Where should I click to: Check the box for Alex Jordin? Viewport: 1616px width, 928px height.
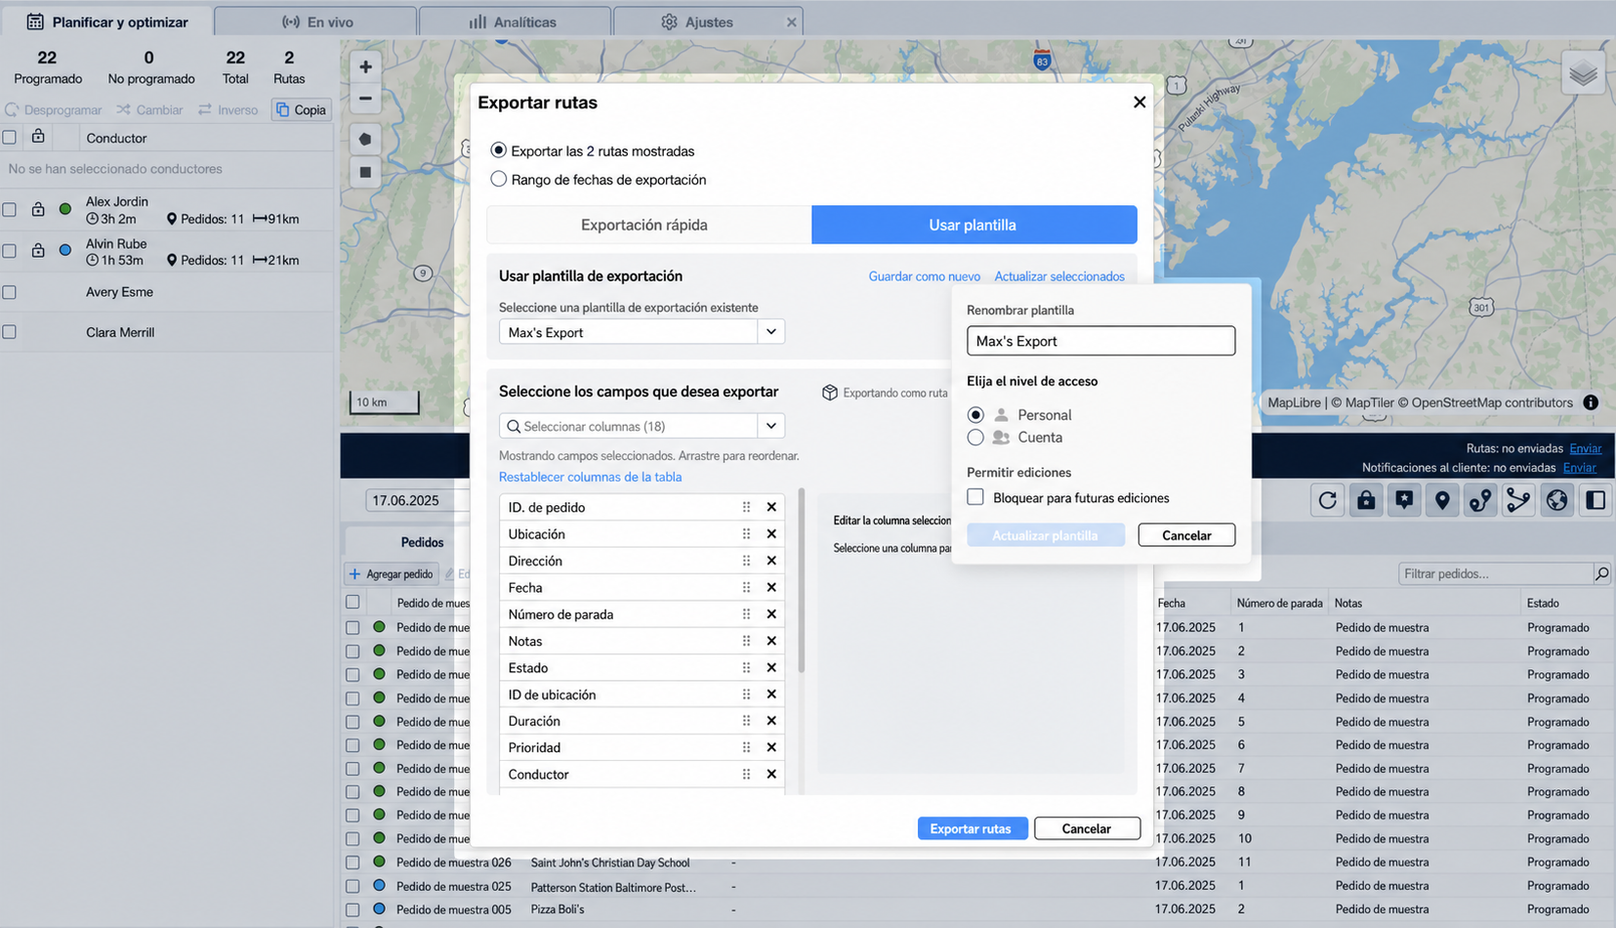[x=9, y=209]
